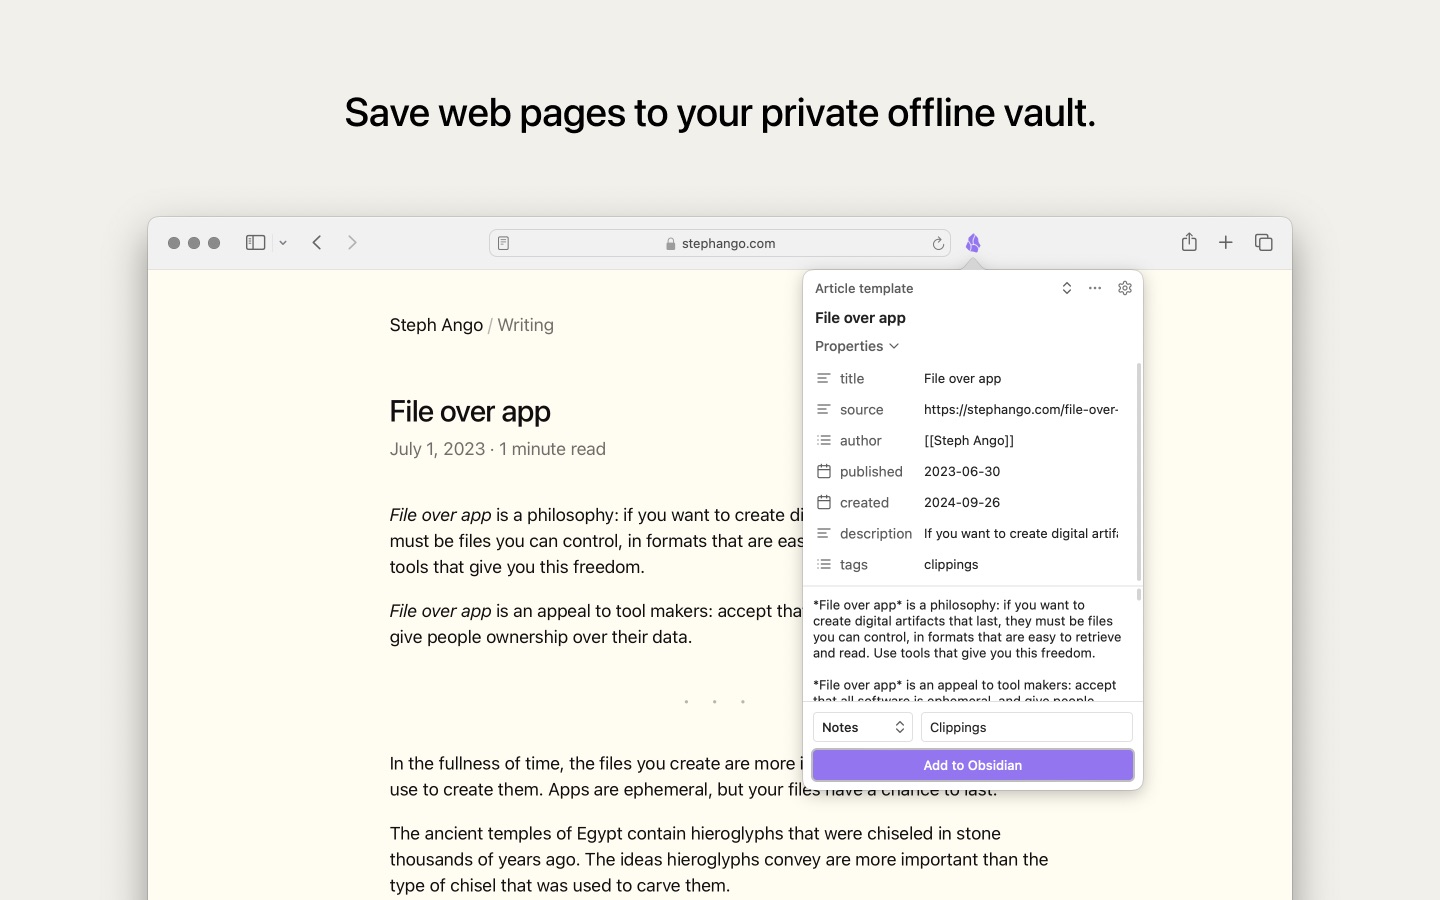Expand the sidebar options chevron
This screenshot has width=1440, height=900.
(283, 243)
